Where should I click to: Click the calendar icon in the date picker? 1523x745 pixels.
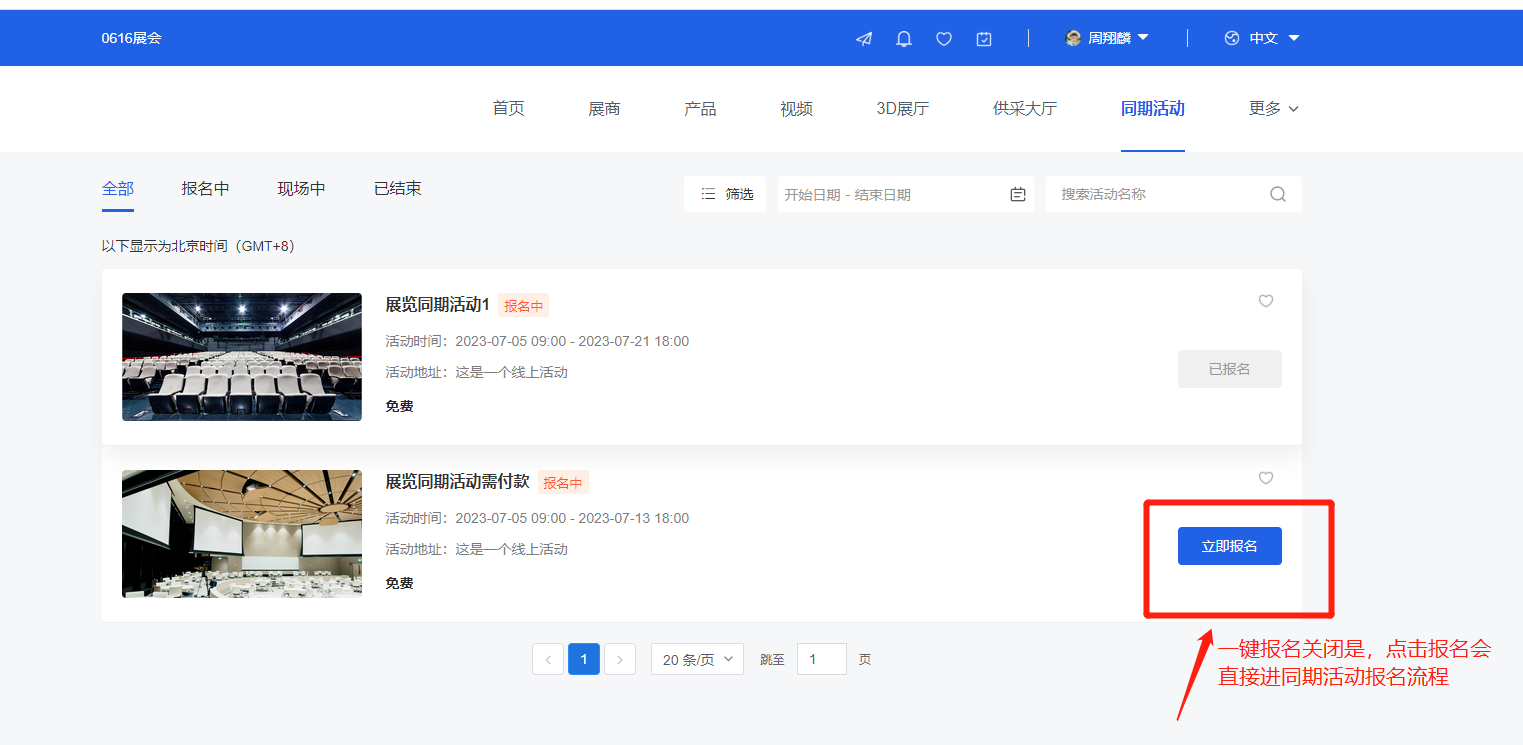(1017, 194)
